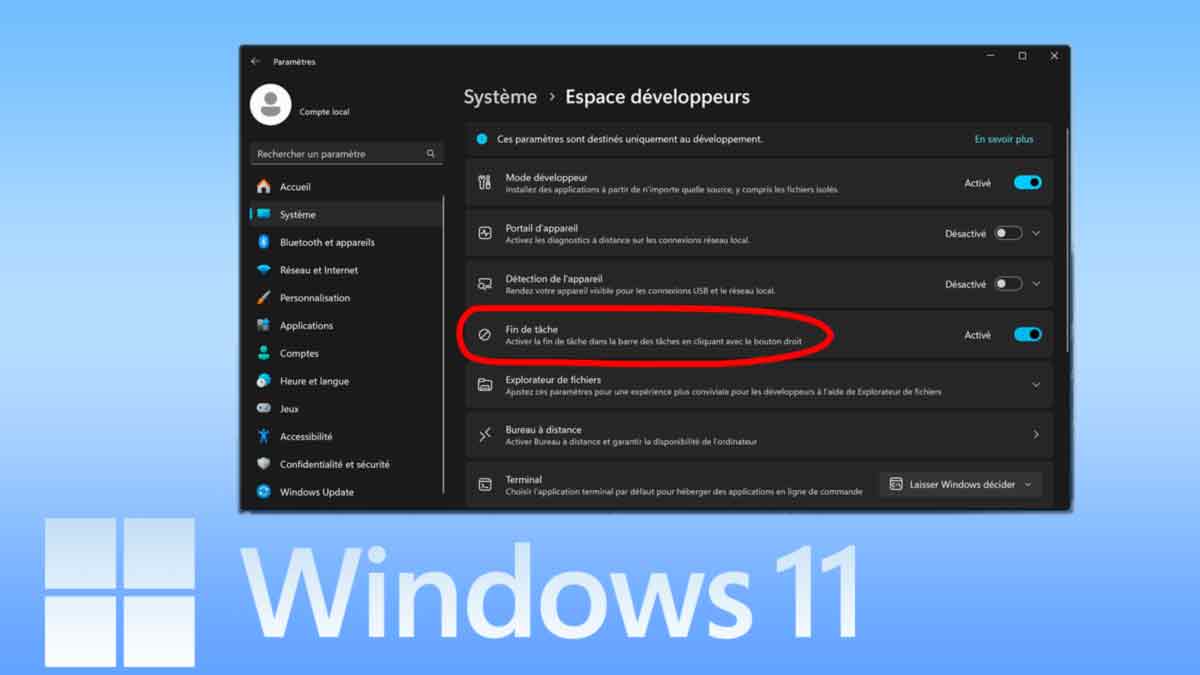1200x675 pixels.
Task: Expand the Portail d'appareil chevron
Action: (1036, 233)
